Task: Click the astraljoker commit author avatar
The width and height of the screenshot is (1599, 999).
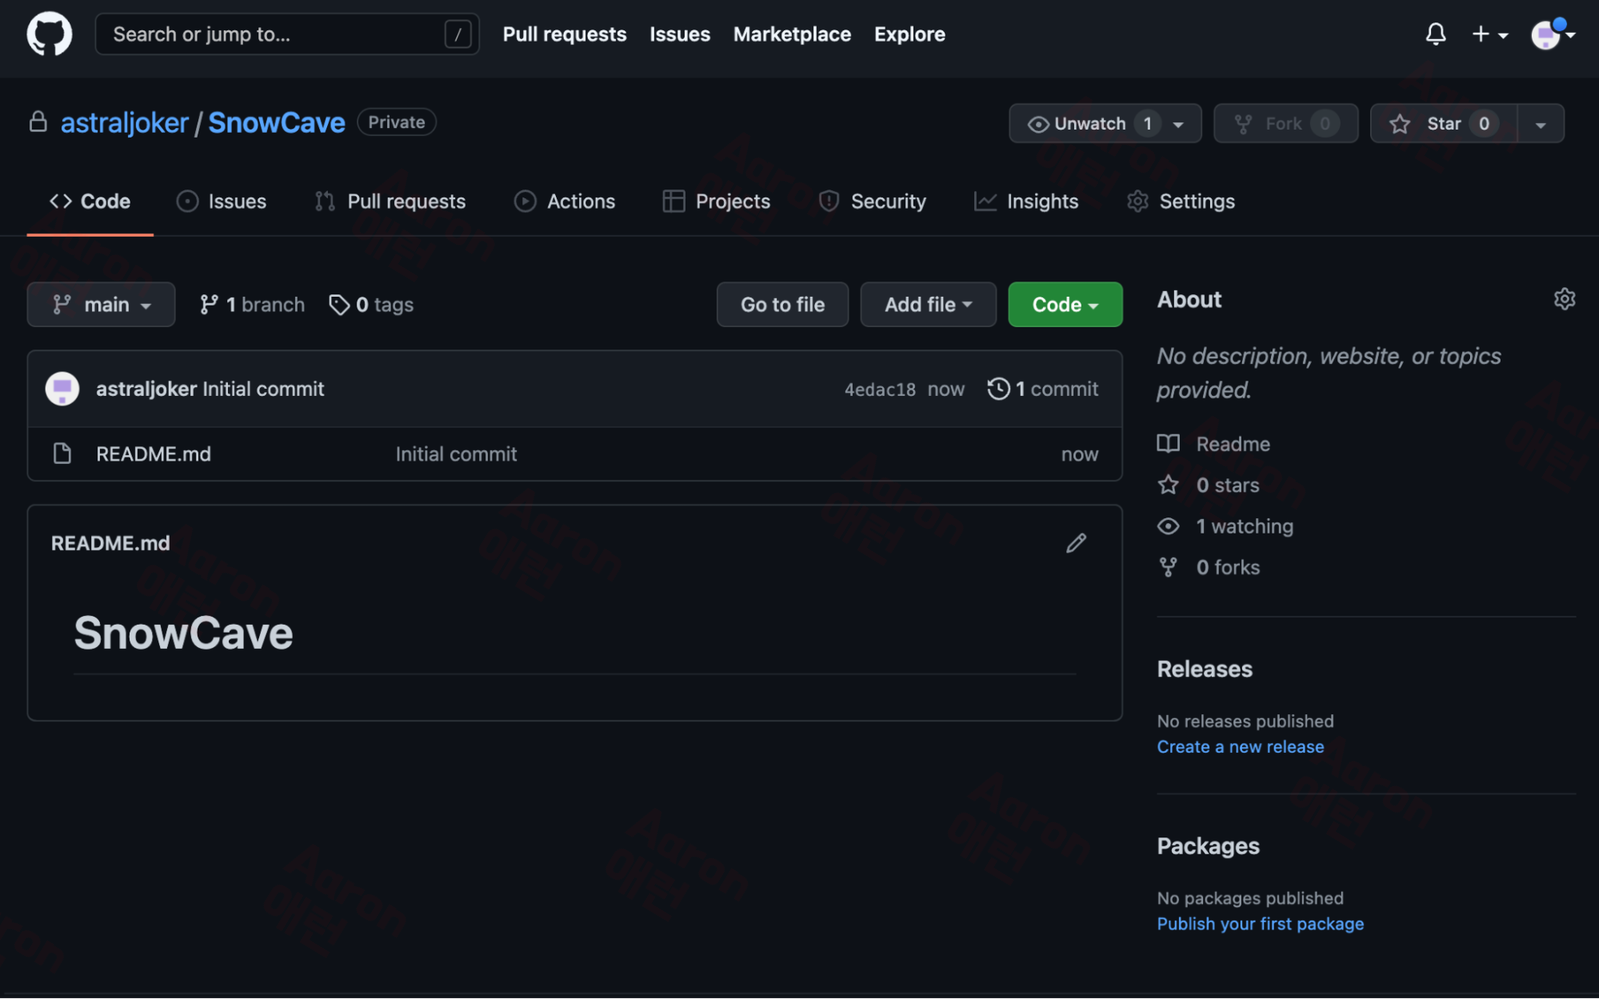Action: (62, 389)
